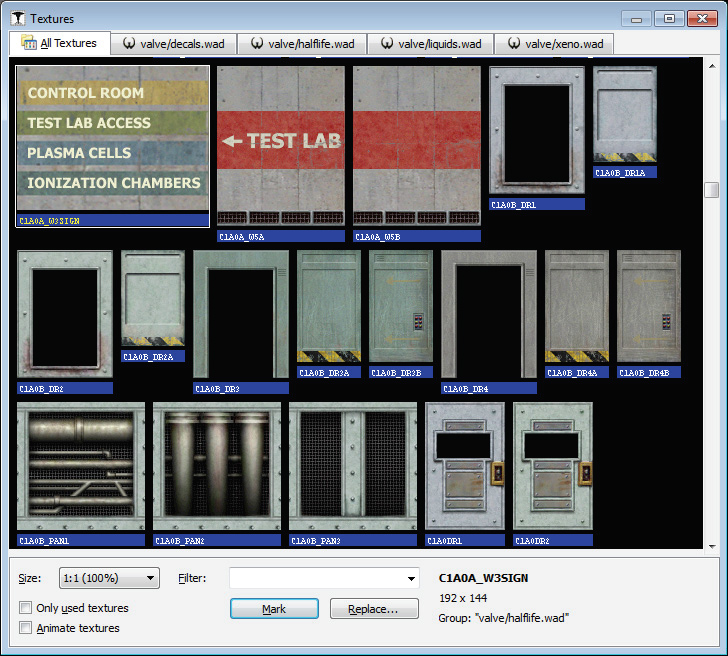Click the C1A0B_DR1 label text
728x656 pixels.
[x=514, y=205]
